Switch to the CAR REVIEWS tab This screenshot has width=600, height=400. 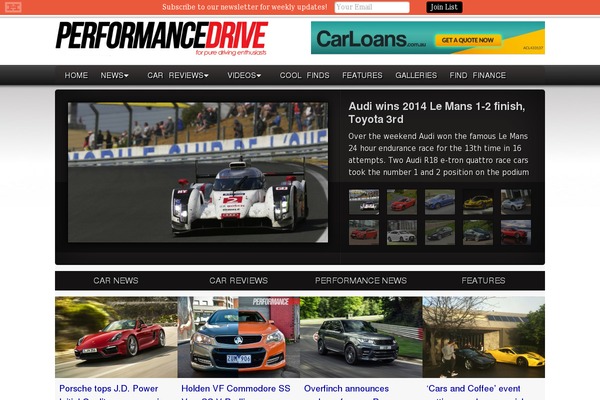(238, 281)
